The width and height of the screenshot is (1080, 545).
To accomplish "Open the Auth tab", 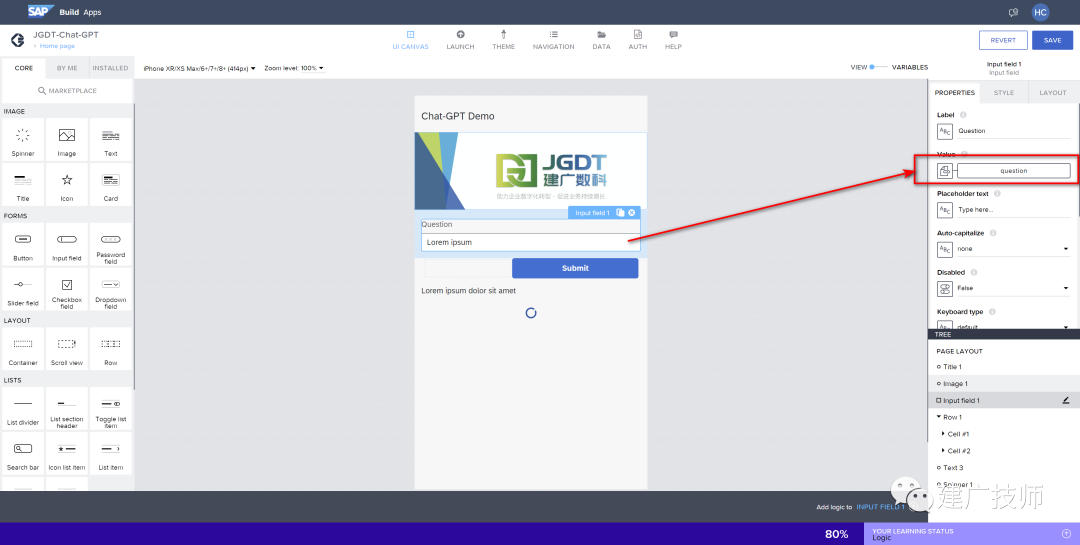I will click(x=638, y=40).
